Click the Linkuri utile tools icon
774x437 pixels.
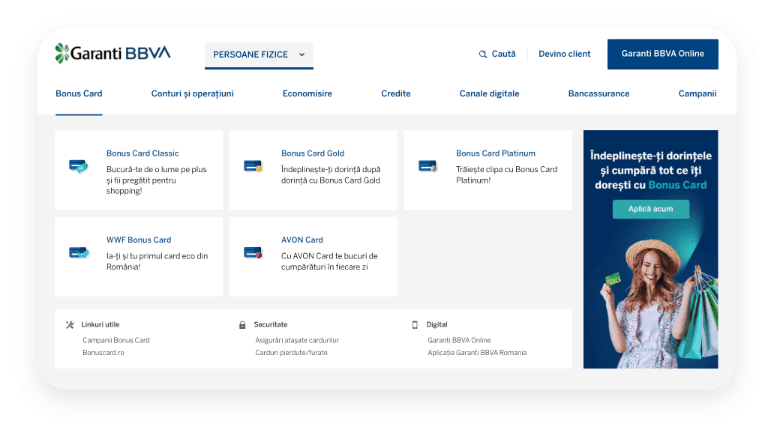[70, 324]
